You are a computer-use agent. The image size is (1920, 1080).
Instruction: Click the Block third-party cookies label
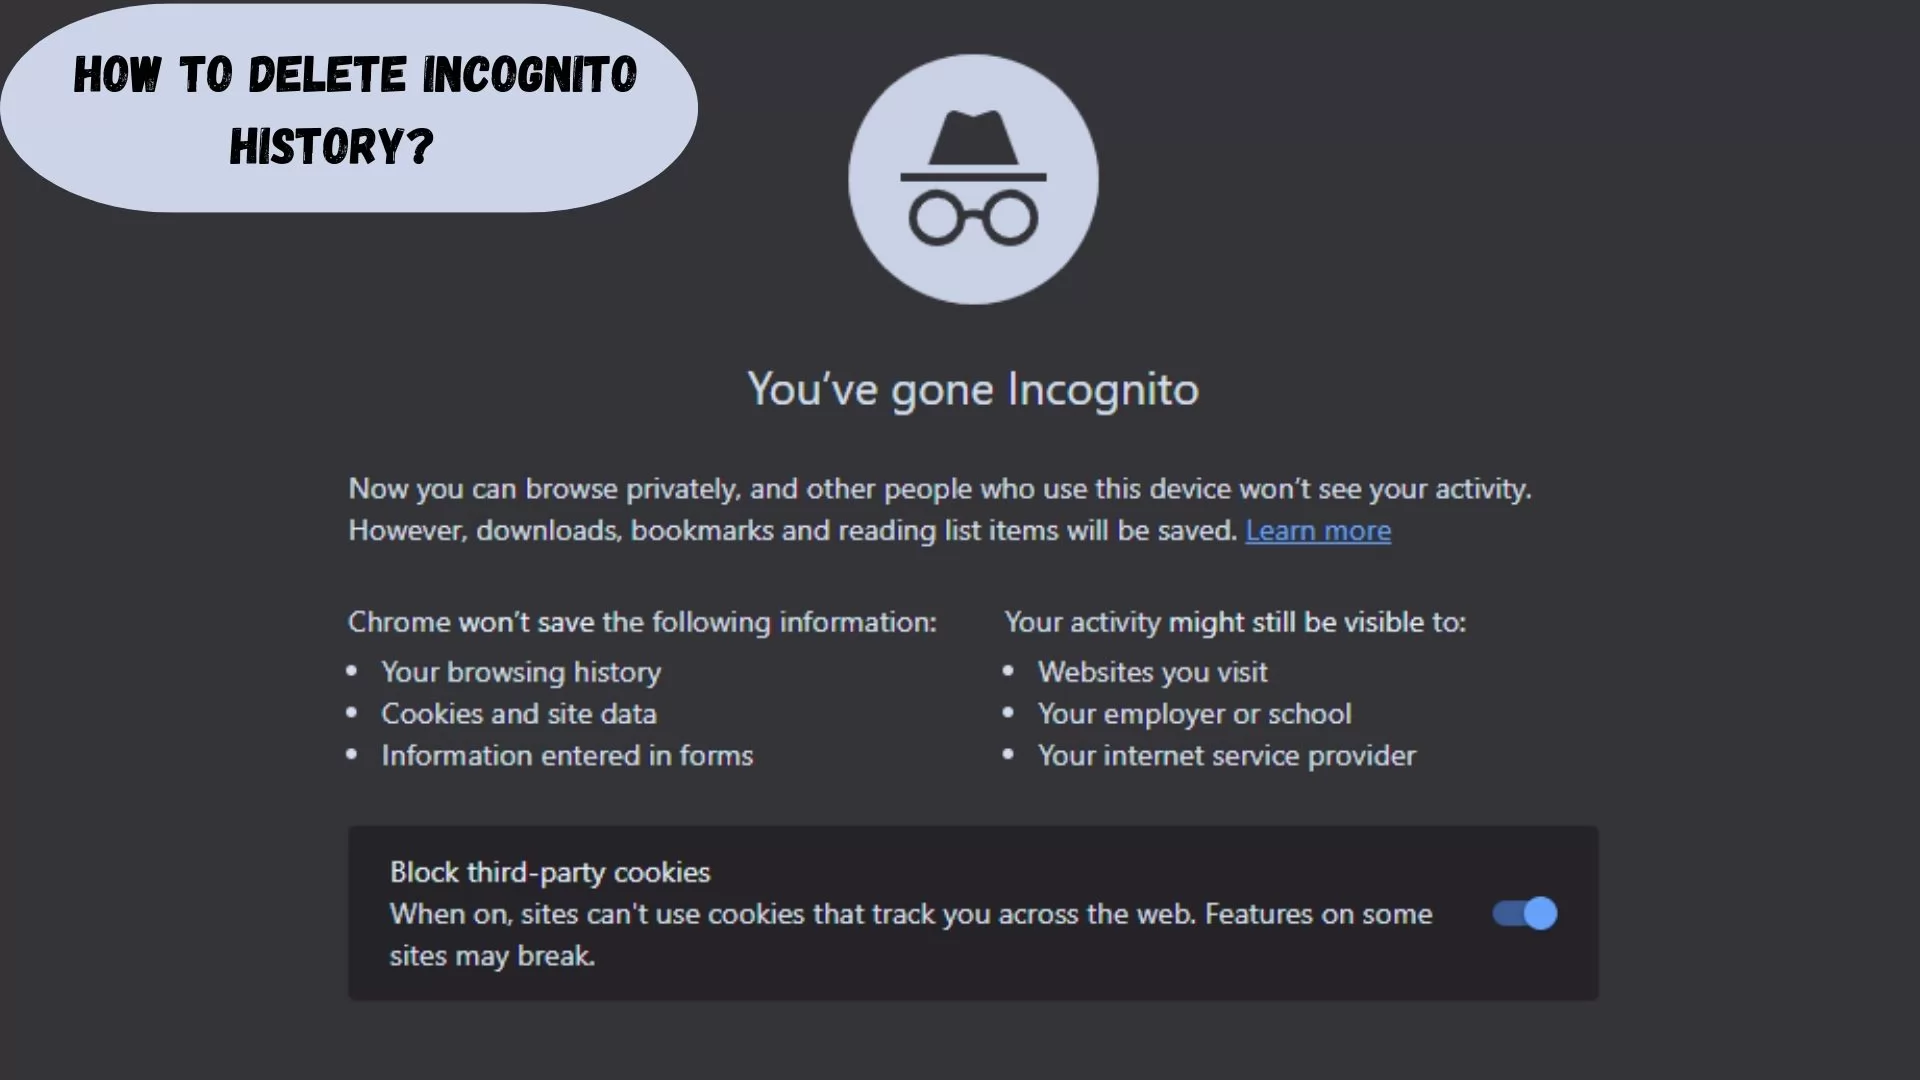click(549, 872)
